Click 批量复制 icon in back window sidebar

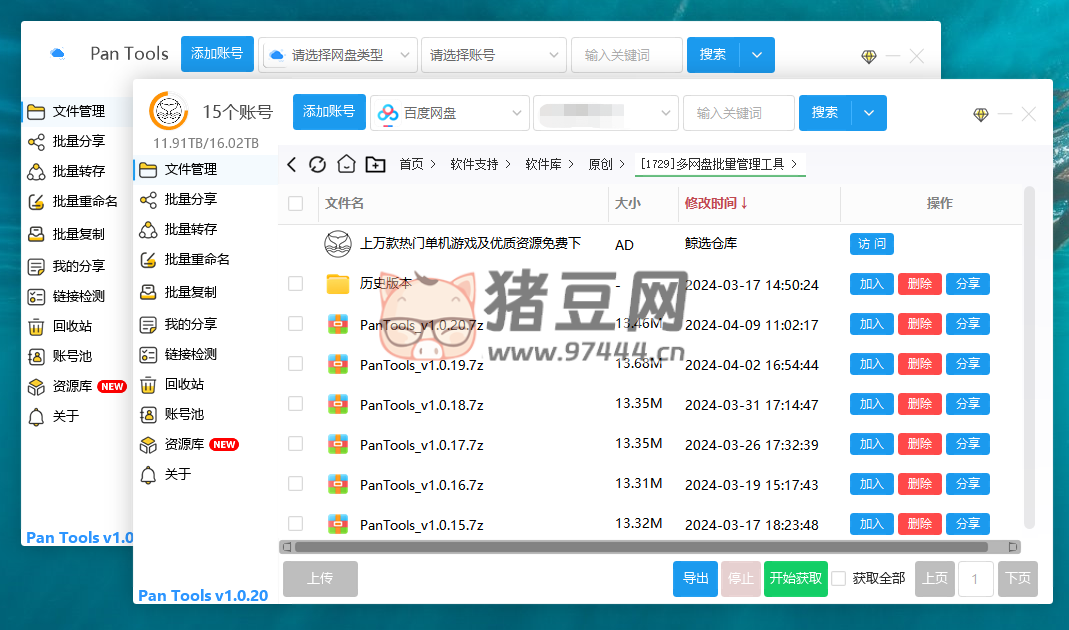tap(36, 235)
